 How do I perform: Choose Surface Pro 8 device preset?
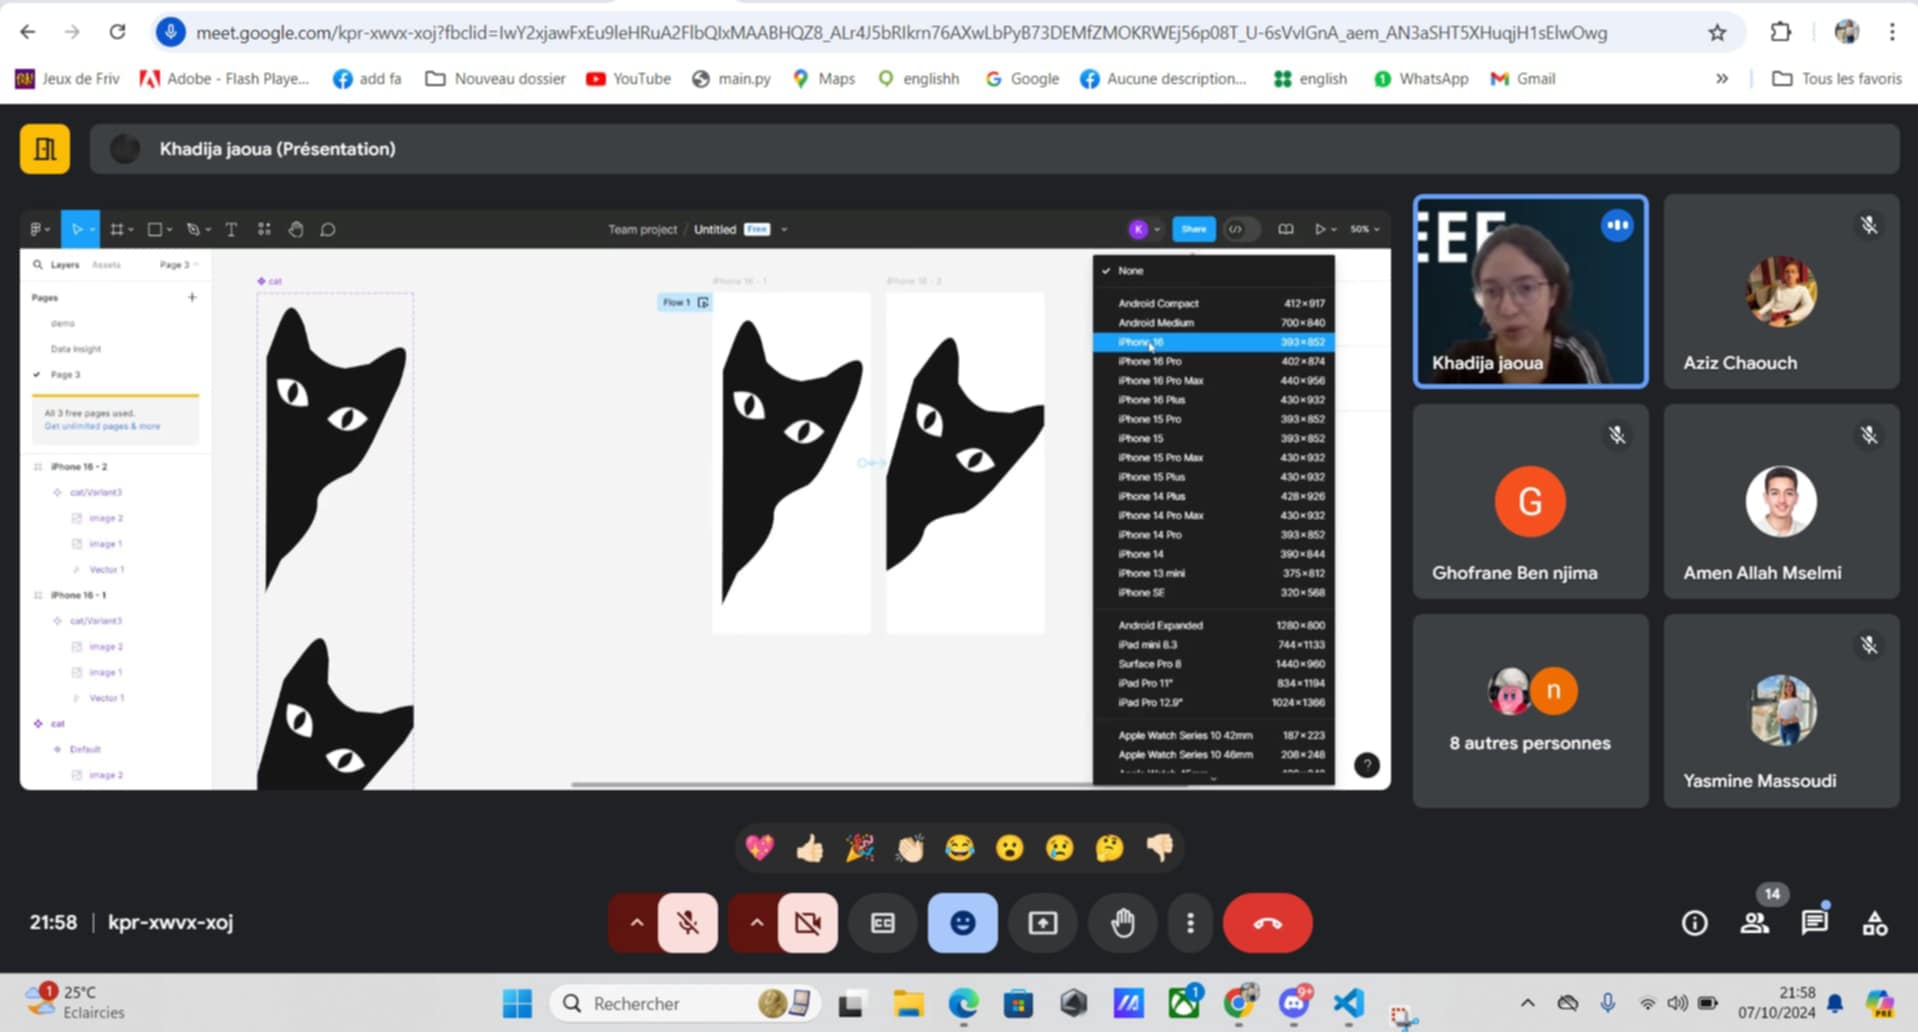pyautogui.click(x=1213, y=664)
